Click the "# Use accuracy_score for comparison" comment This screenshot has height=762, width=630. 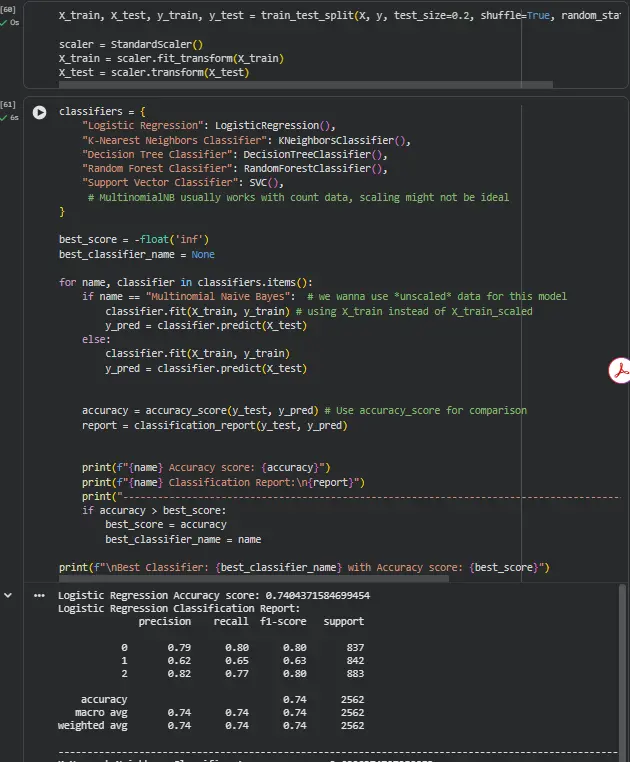425,411
